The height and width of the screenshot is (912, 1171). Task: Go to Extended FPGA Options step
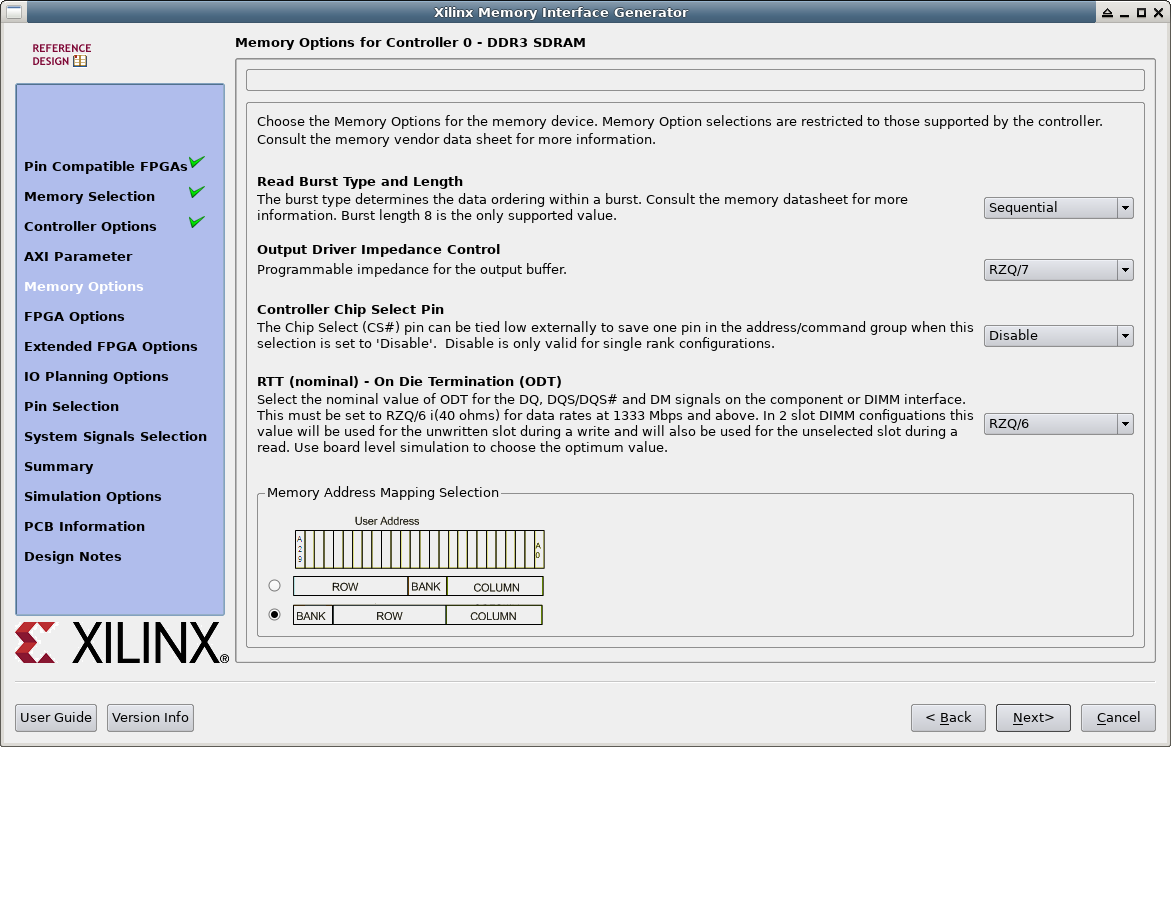[x=111, y=346]
